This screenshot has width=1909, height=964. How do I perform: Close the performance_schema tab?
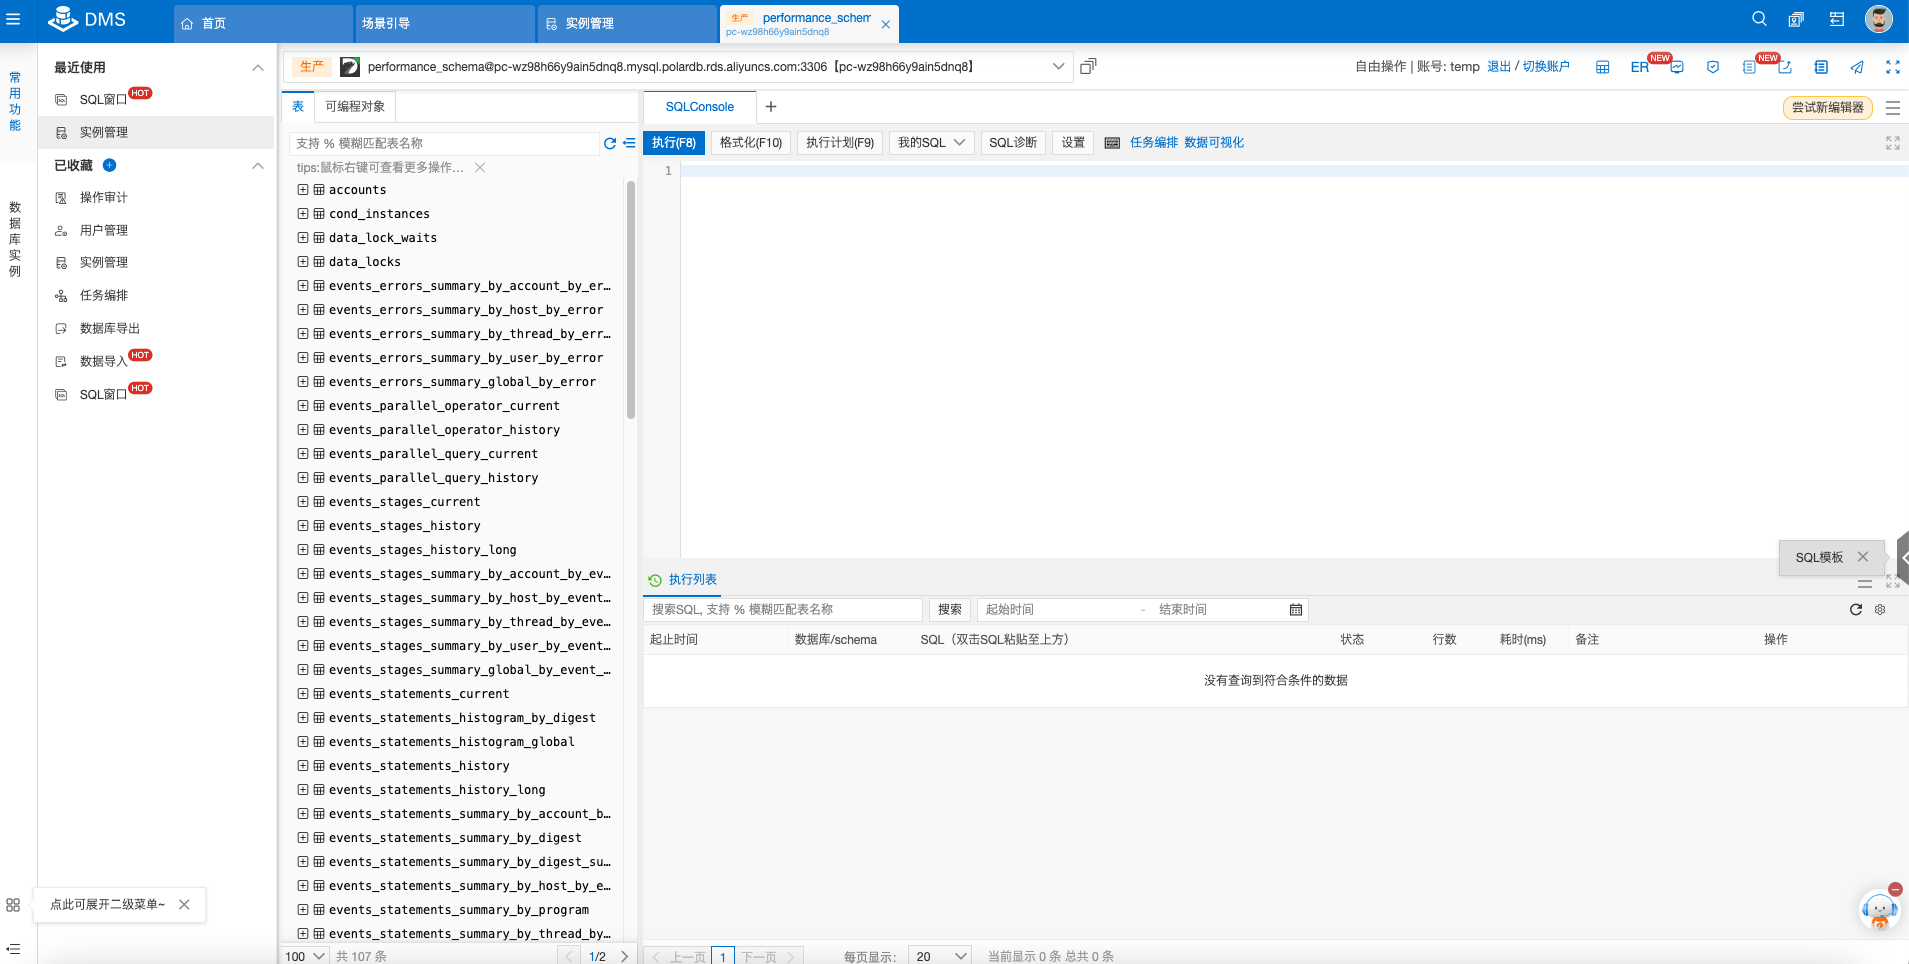tap(885, 24)
